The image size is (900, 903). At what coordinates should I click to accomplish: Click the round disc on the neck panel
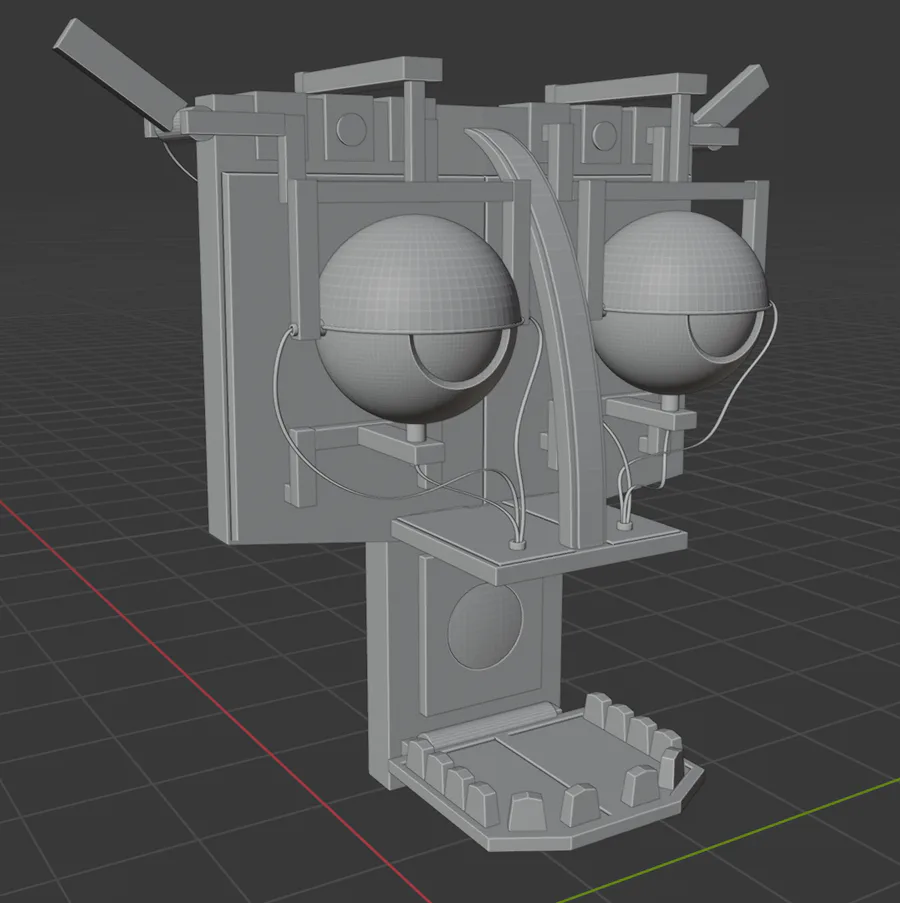coord(485,626)
